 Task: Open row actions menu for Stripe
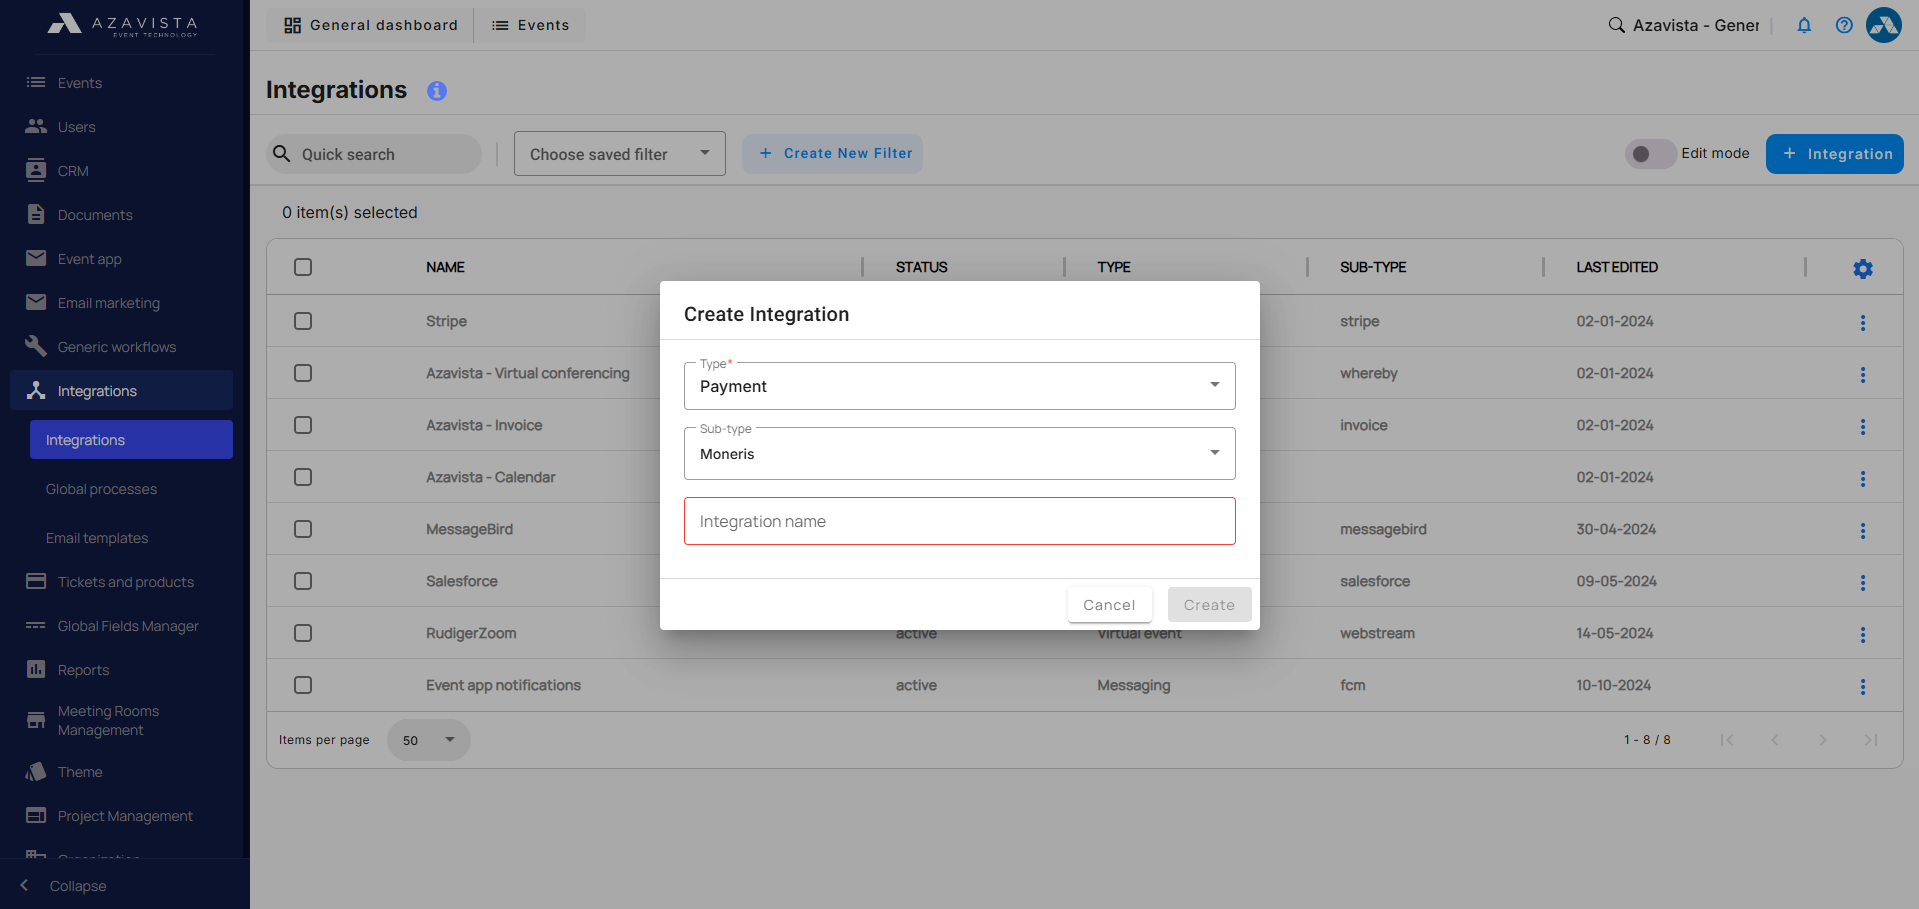coord(1863,323)
